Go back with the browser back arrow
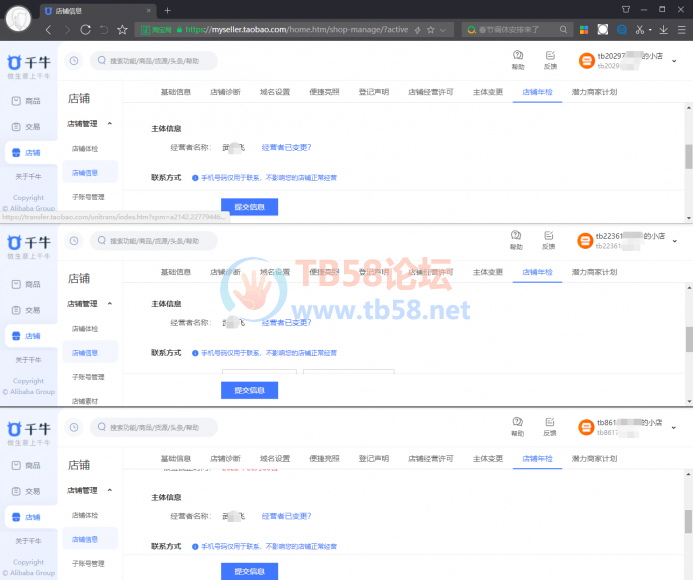The image size is (693, 580). [x=49, y=30]
